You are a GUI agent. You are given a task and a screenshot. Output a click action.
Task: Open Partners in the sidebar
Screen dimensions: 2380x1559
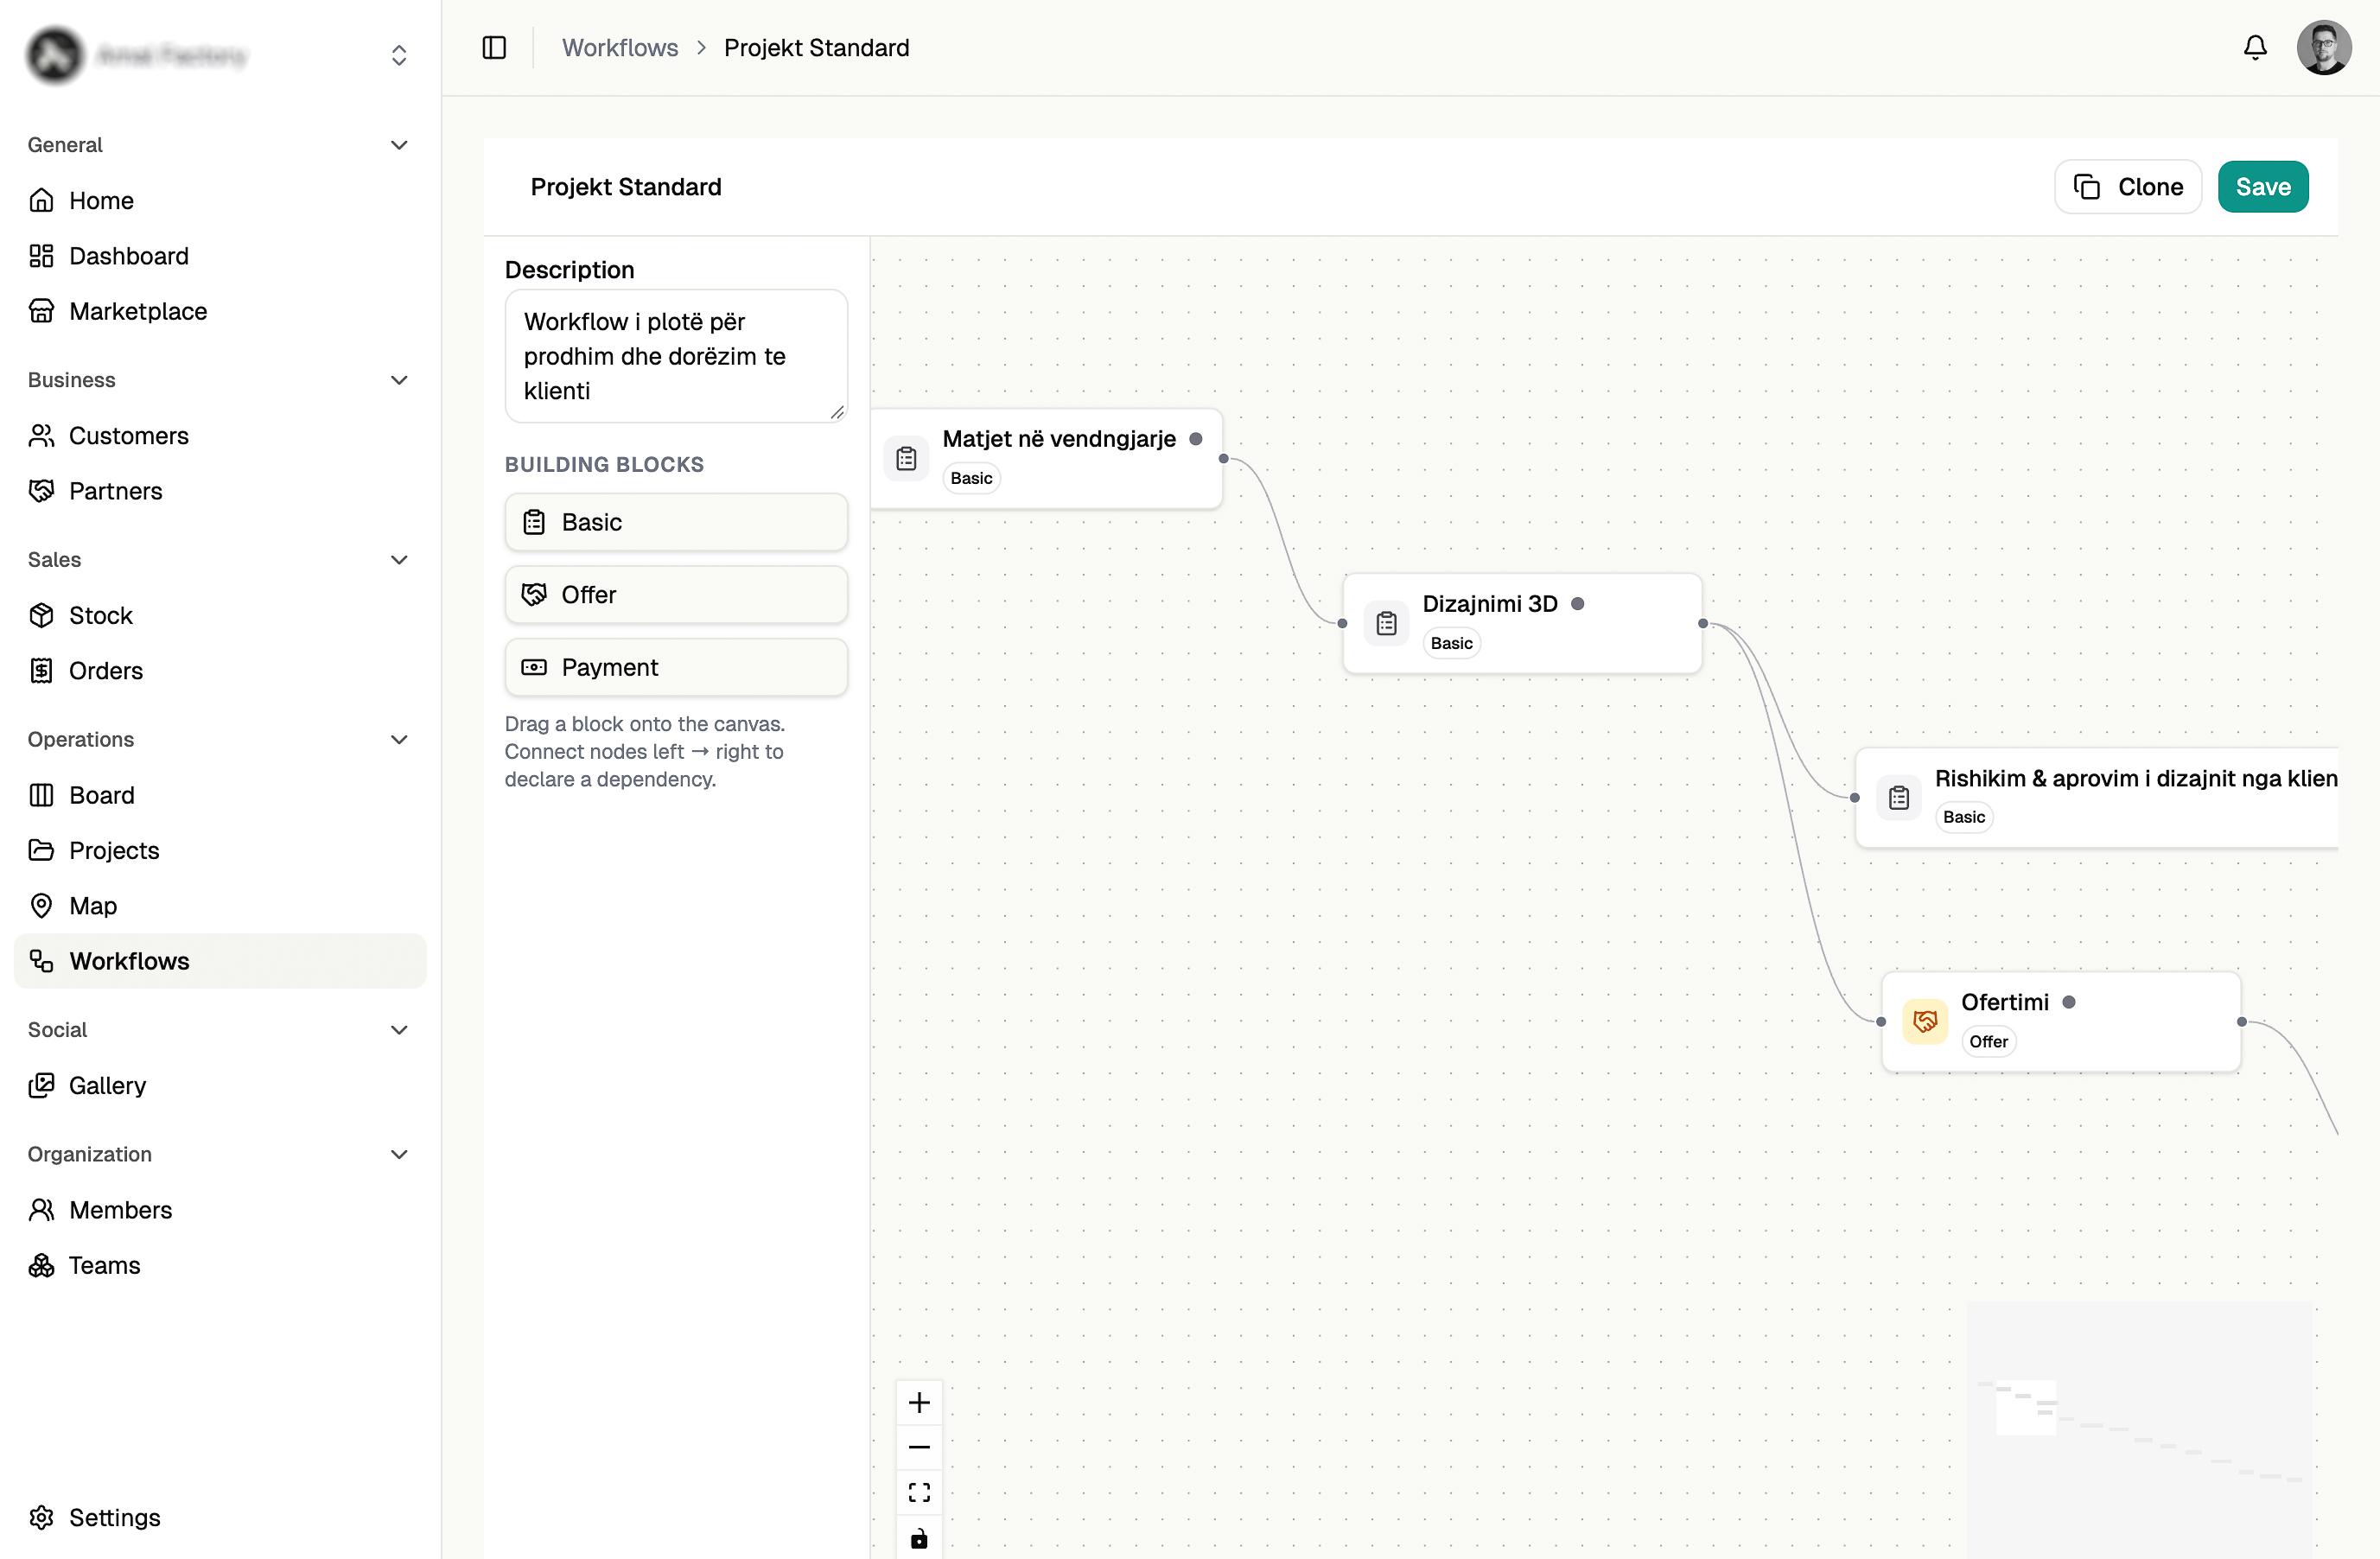click(x=220, y=490)
